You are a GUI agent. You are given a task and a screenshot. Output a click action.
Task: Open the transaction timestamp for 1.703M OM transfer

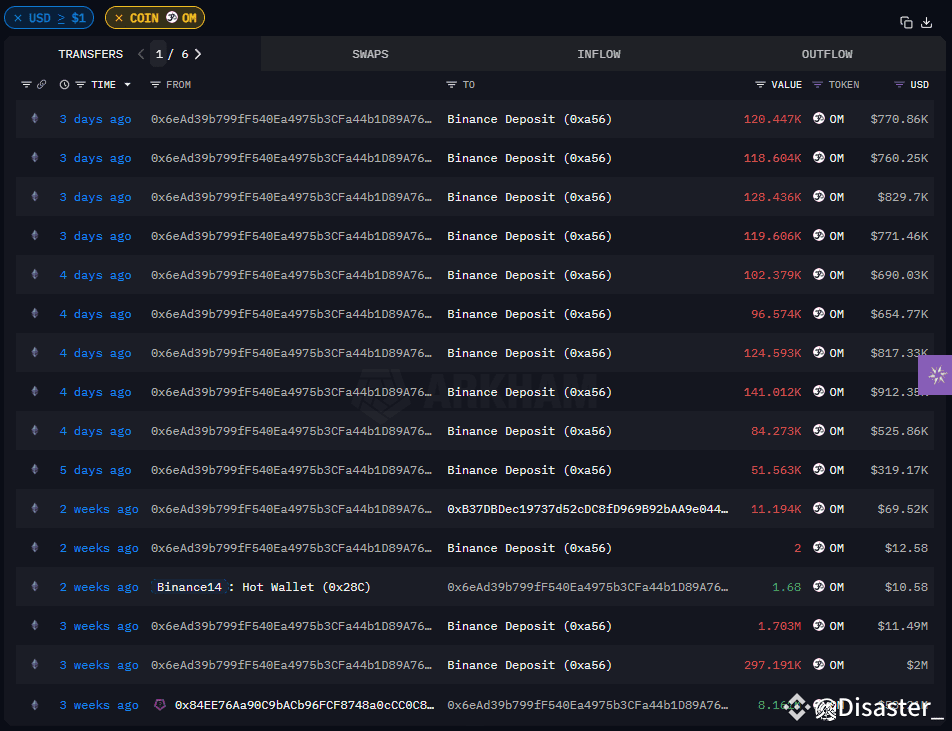click(99, 626)
